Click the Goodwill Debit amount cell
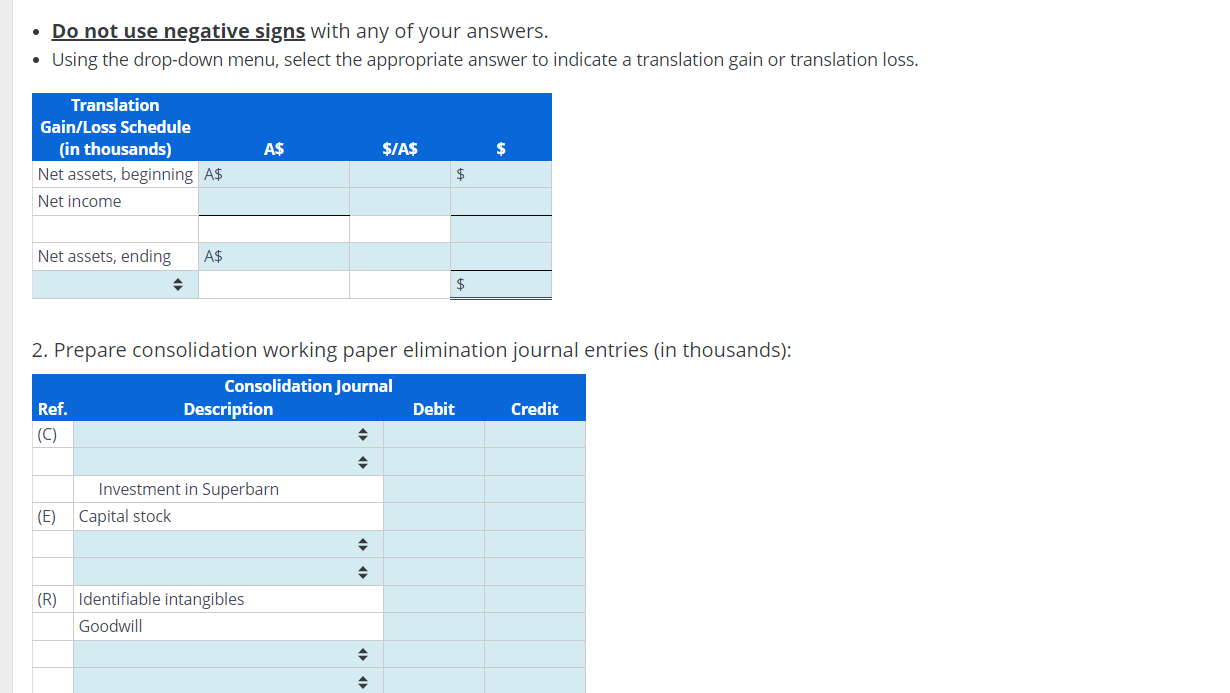 (x=433, y=626)
